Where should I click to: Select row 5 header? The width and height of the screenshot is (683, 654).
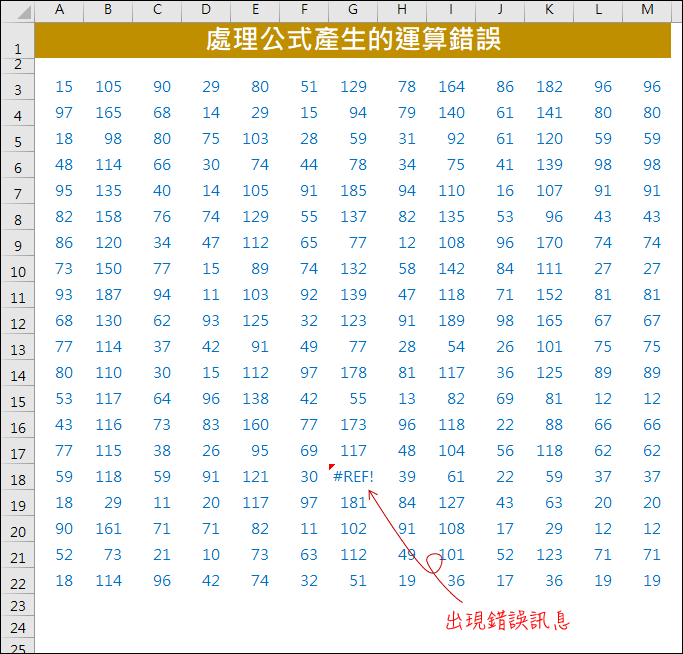[x=17, y=139]
